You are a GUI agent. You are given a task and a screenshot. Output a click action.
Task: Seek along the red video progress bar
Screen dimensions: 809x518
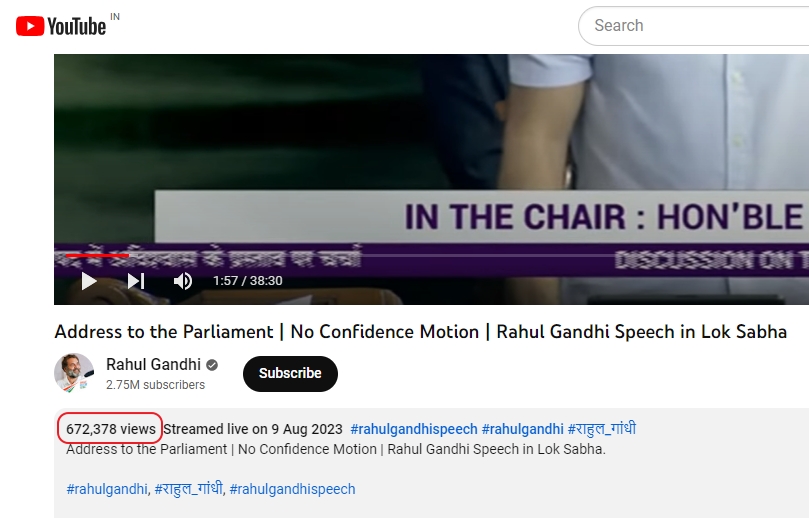(97, 255)
